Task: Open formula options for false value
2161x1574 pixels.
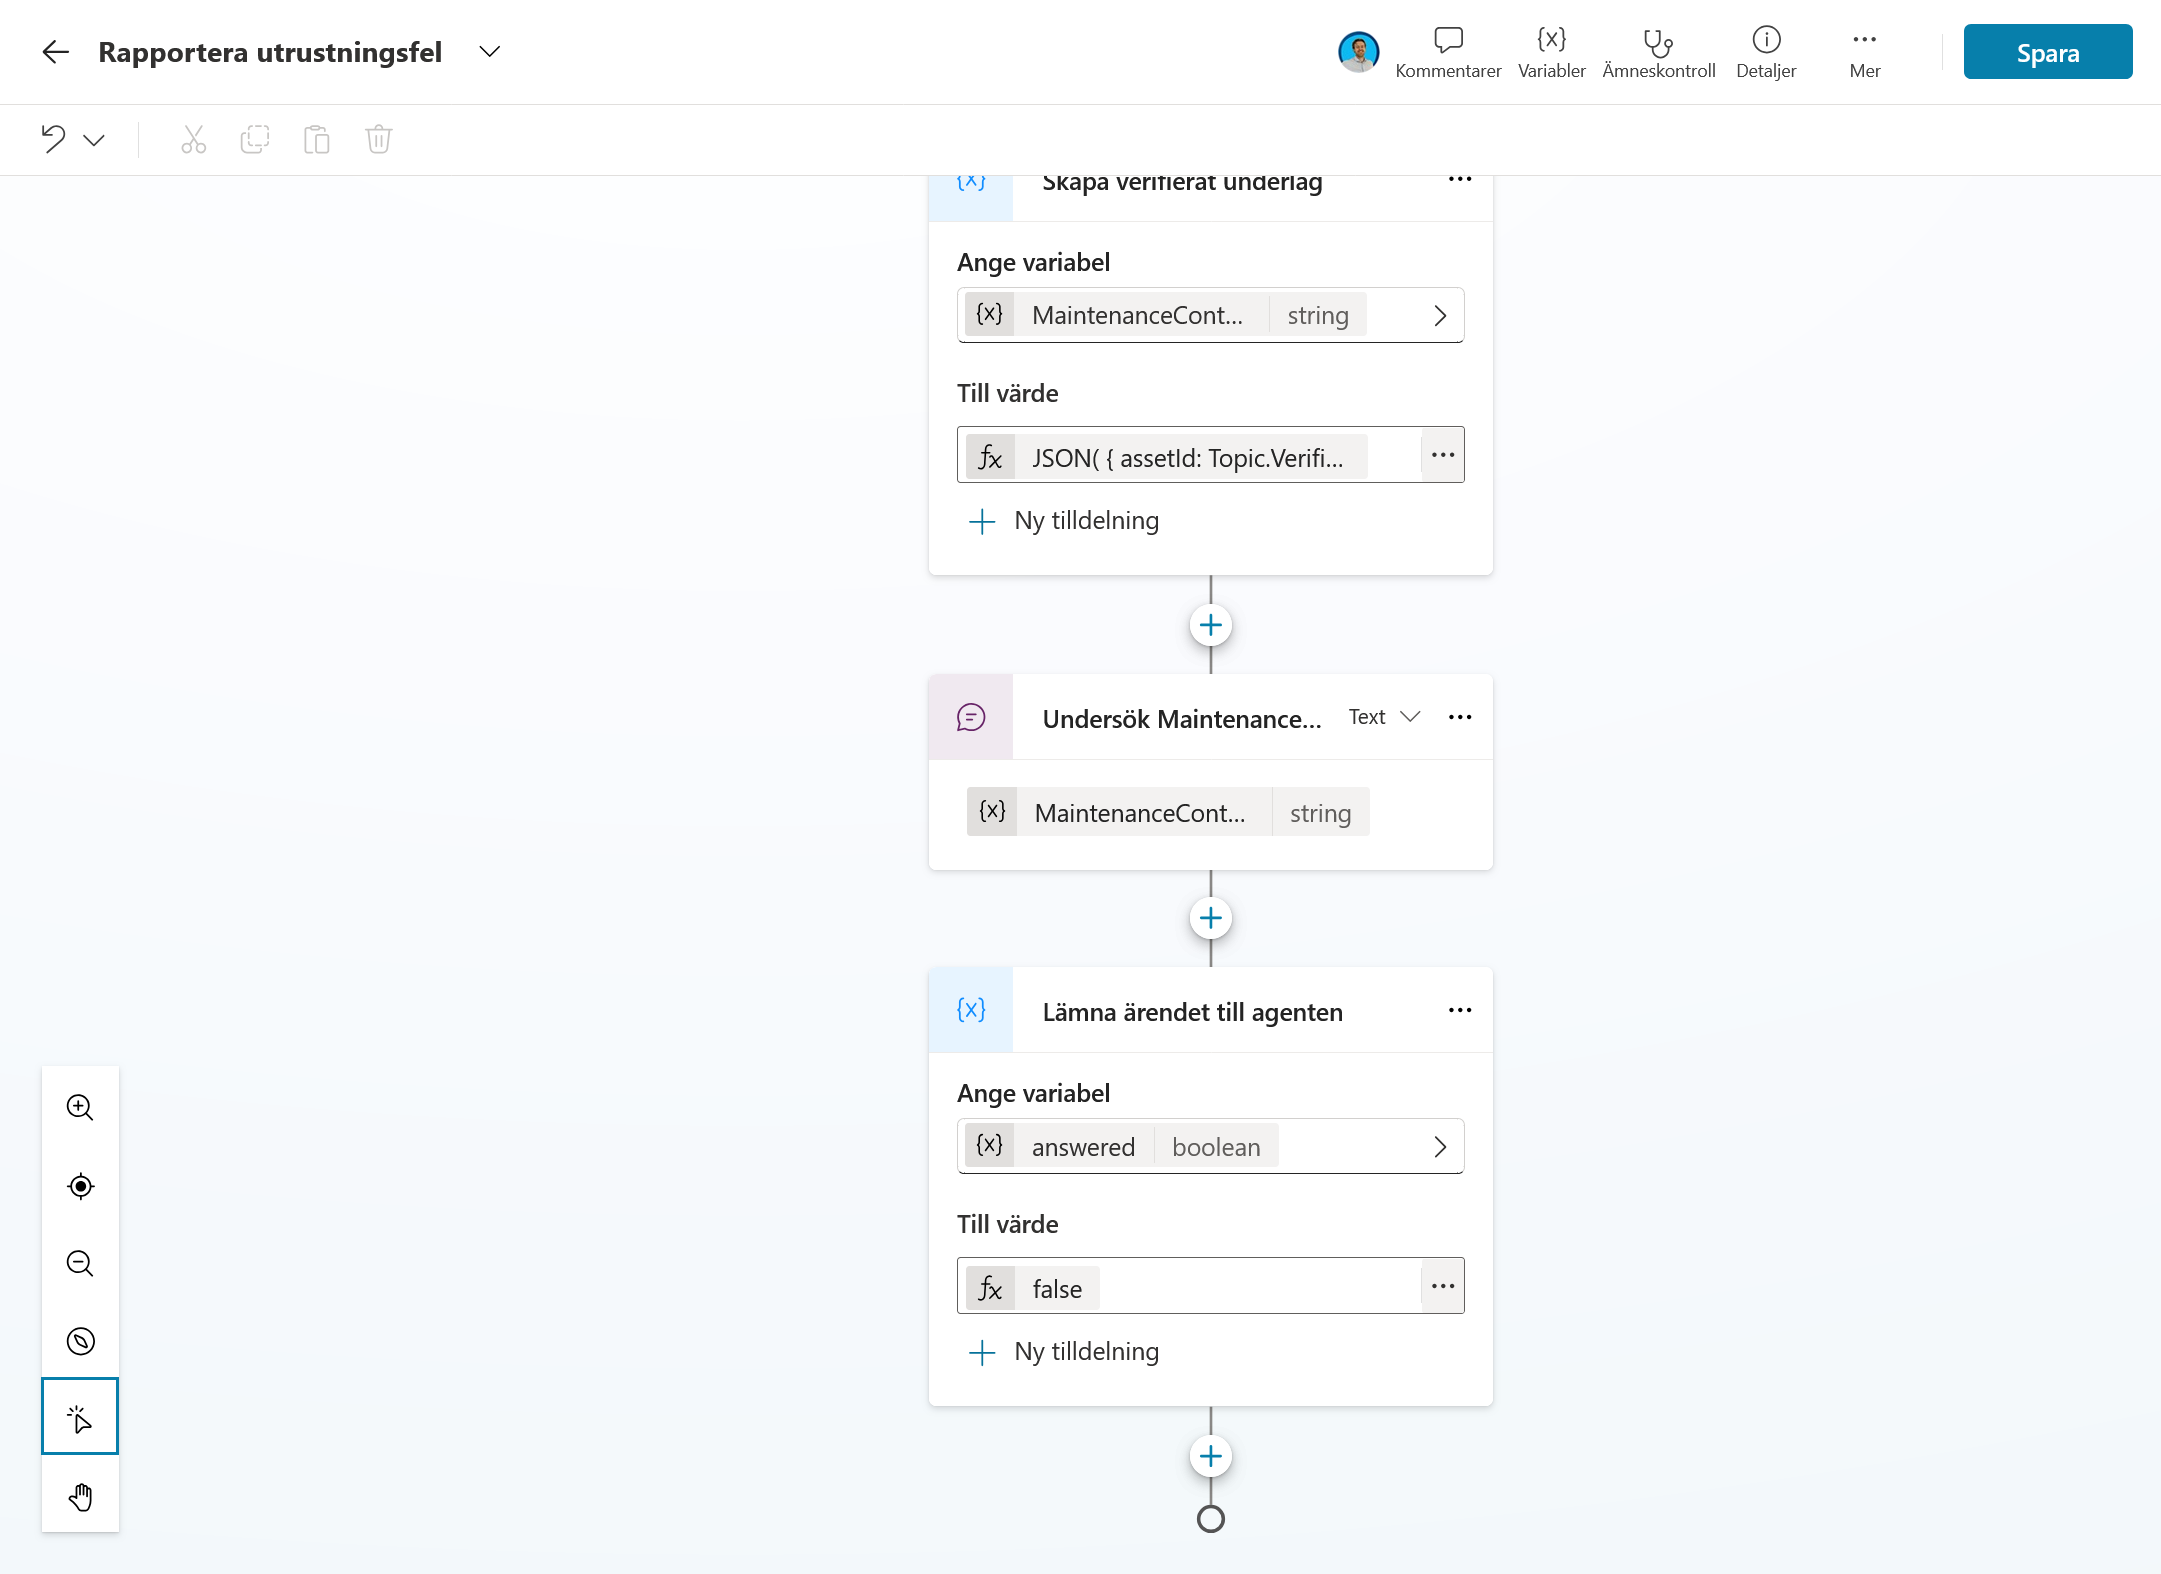Action: click(1442, 1286)
